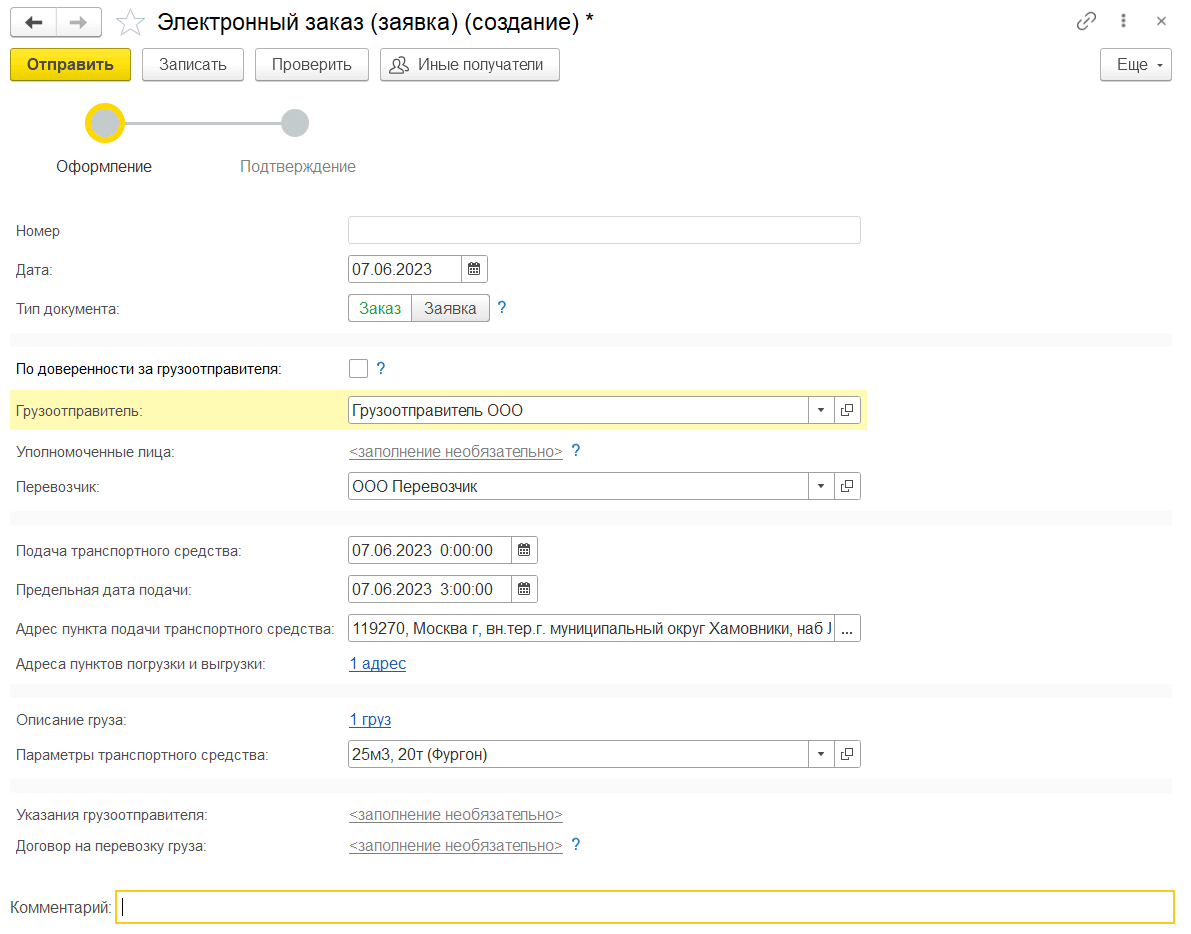This screenshot has width=1191, height=934.
Task: Switch document type to Заявка
Action: point(450,308)
